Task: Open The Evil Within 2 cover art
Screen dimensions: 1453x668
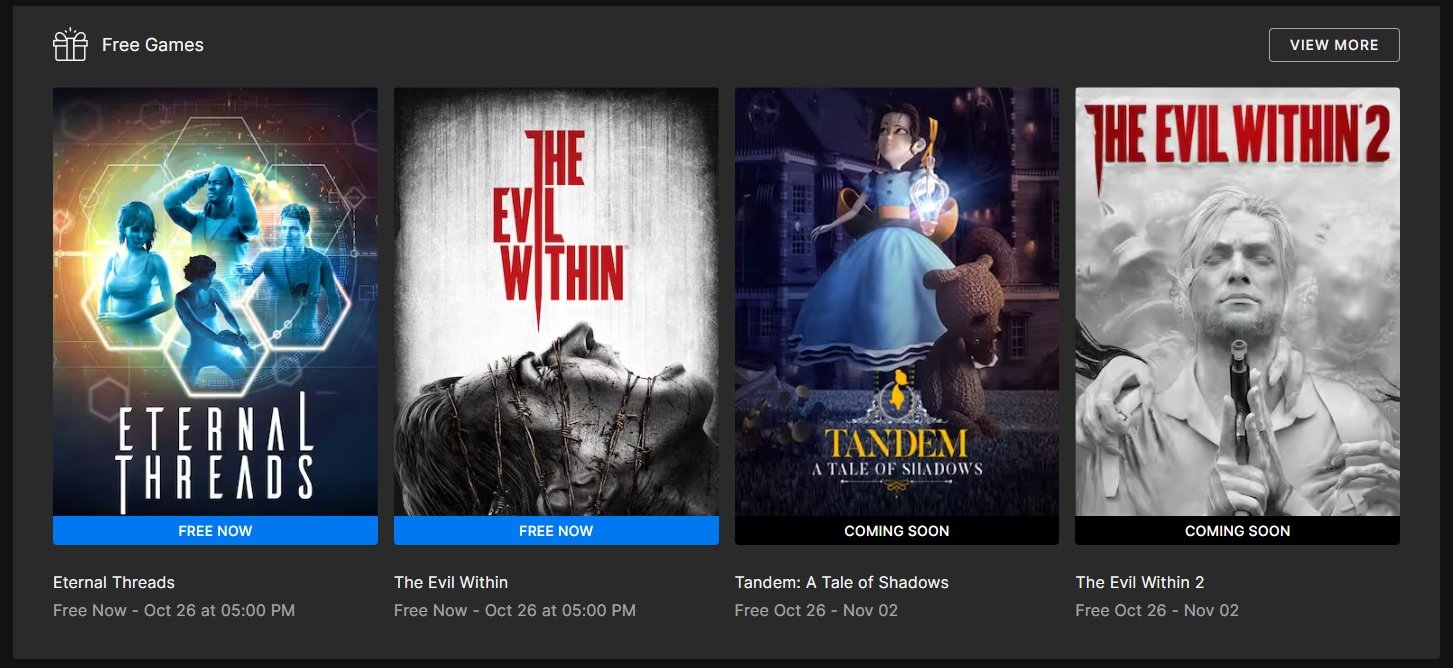Action: [x=1237, y=302]
